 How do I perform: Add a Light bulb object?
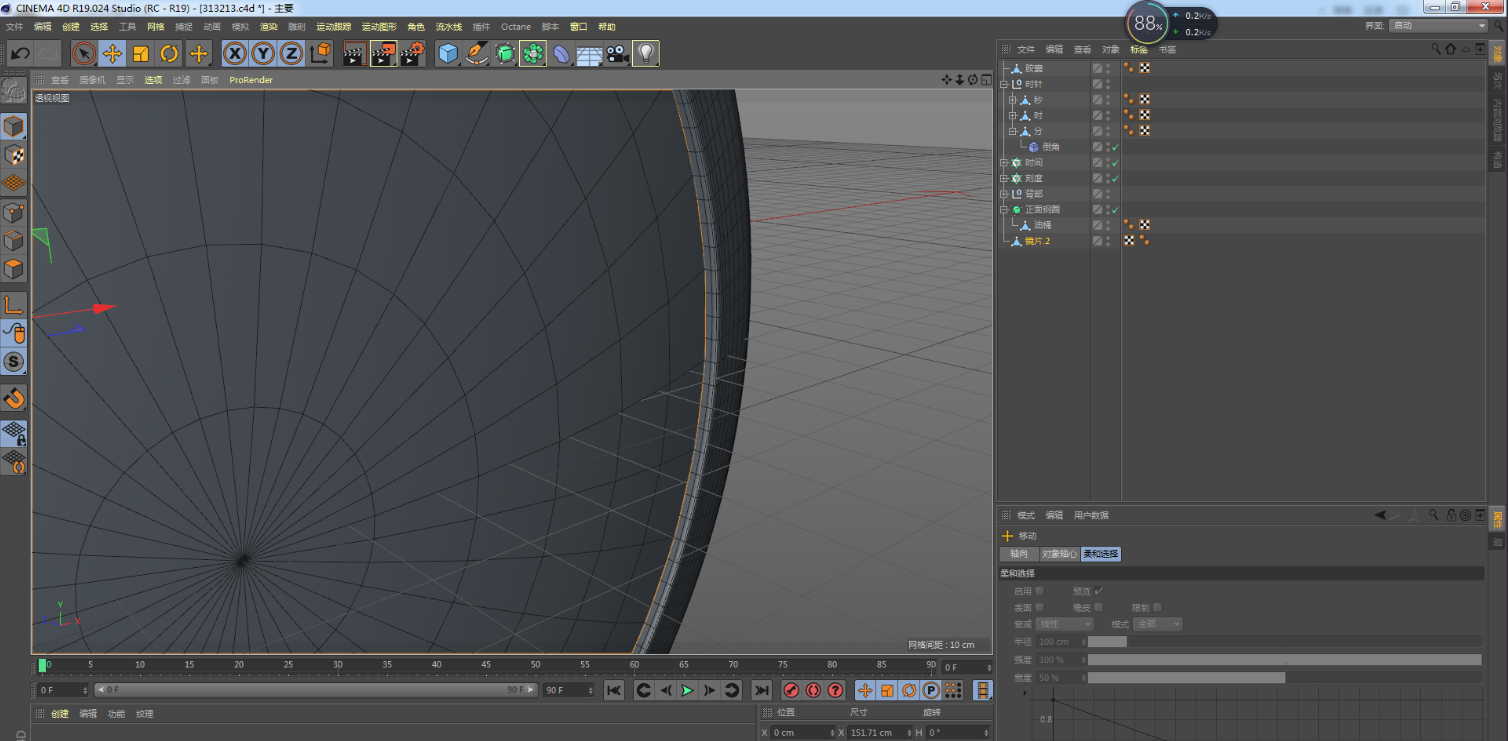646,54
